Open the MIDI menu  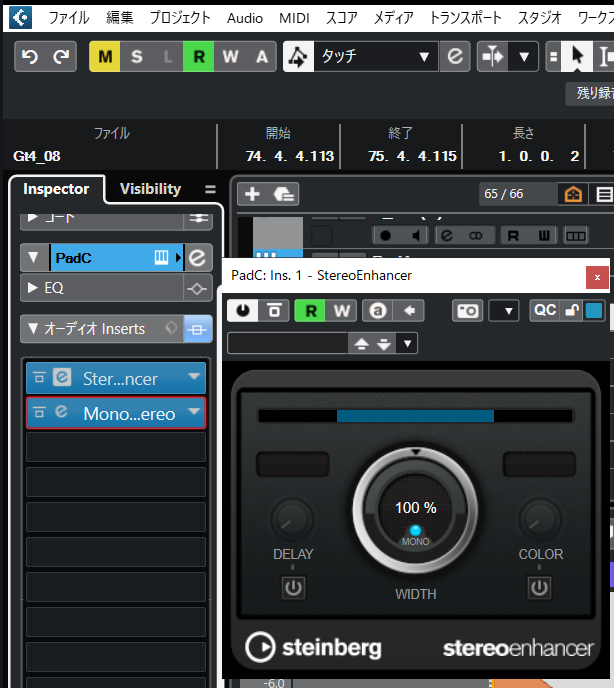click(294, 18)
